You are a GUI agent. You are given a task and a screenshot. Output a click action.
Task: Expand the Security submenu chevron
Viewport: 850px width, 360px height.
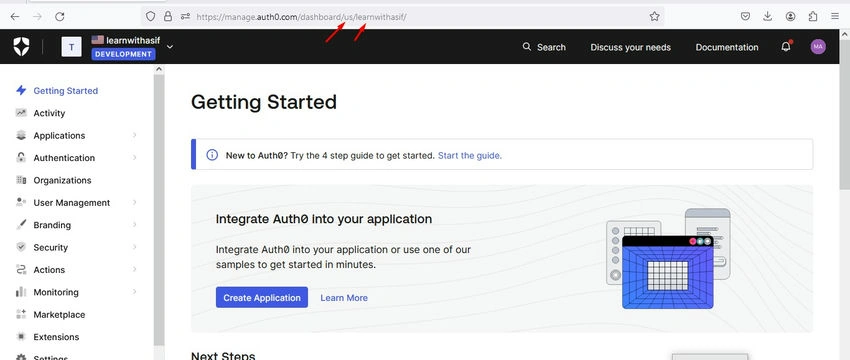(134, 247)
